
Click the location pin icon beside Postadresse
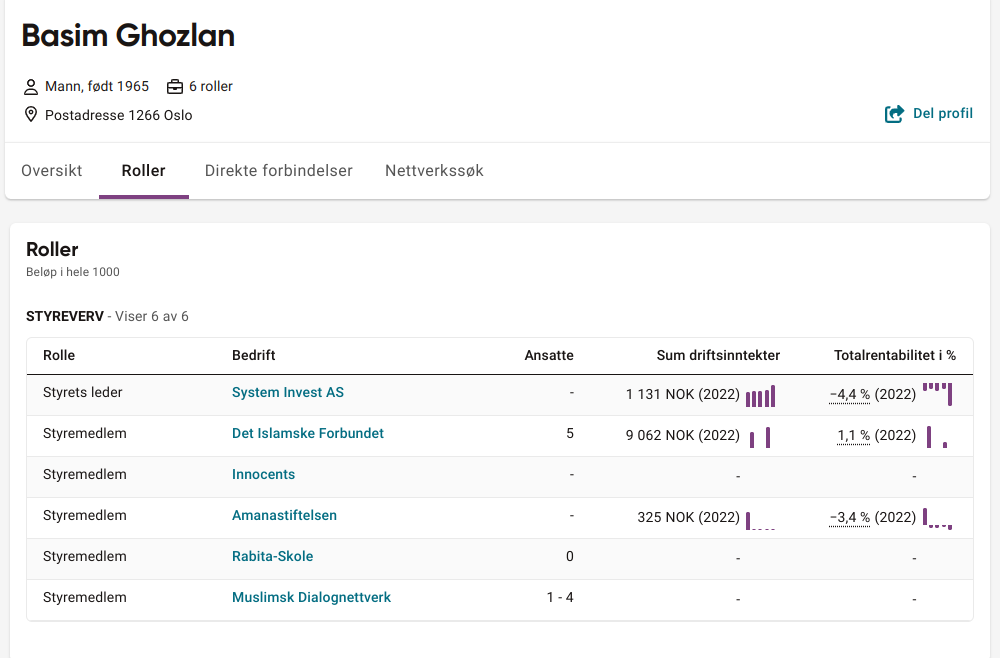point(31,115)
